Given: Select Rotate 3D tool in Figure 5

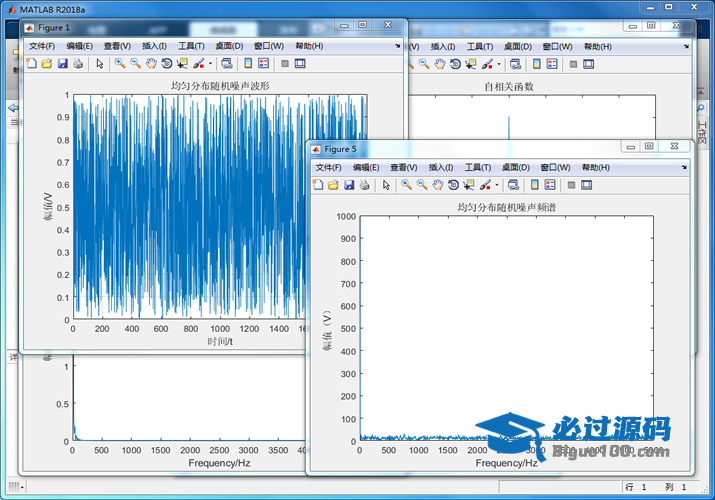Looking at the screenshot, I should coord(454,185).
